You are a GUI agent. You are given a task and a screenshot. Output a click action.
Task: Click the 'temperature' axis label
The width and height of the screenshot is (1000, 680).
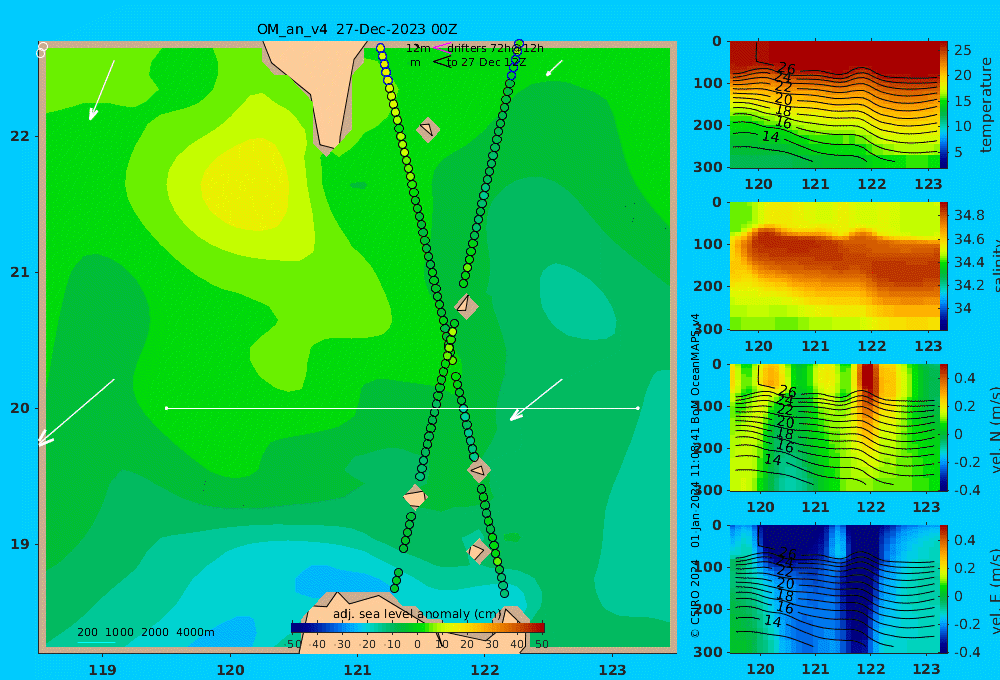click(986, 105)
